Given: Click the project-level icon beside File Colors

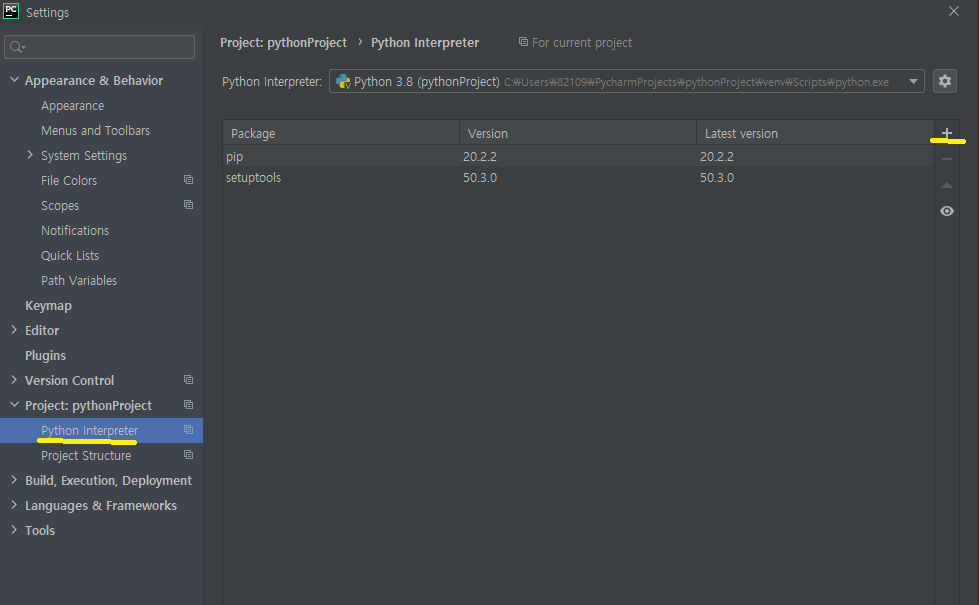Looking at the screenshot, I should pyautogui.click(x=188, y=180).
